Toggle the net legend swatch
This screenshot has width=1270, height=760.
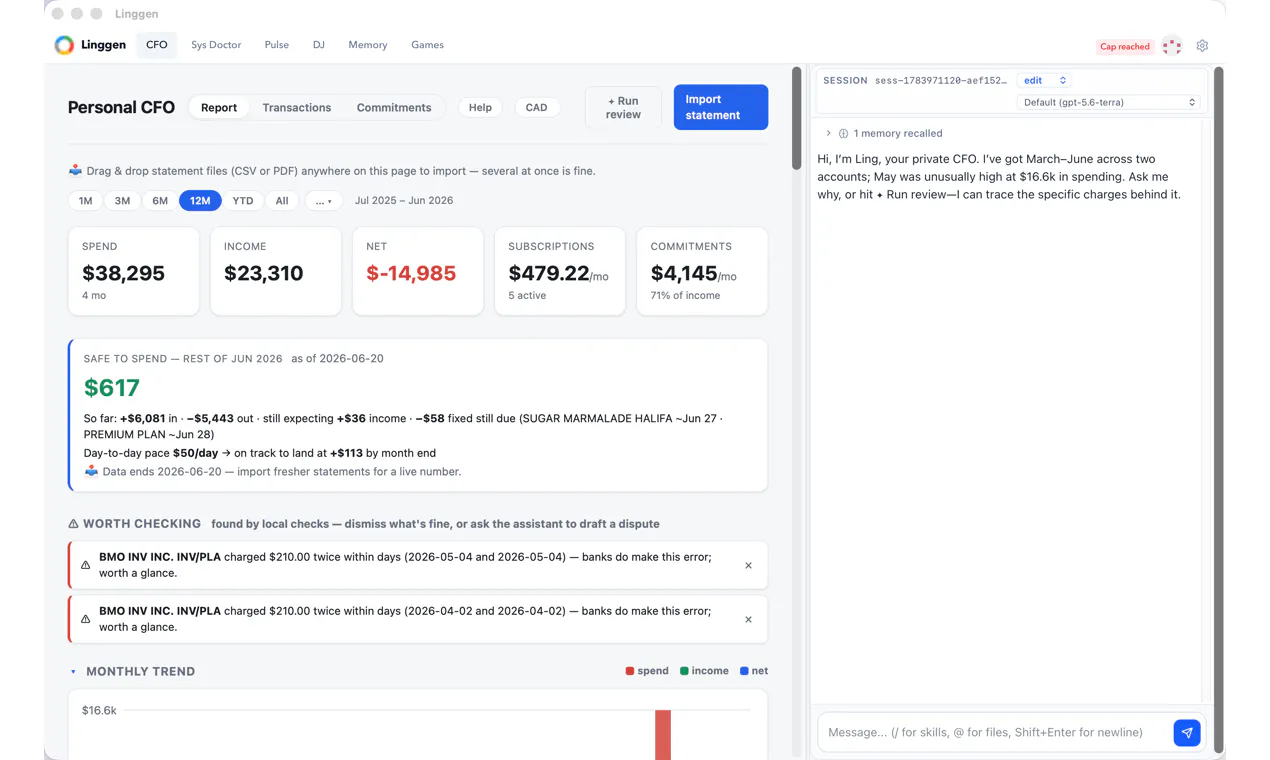[x=744, y=672]
